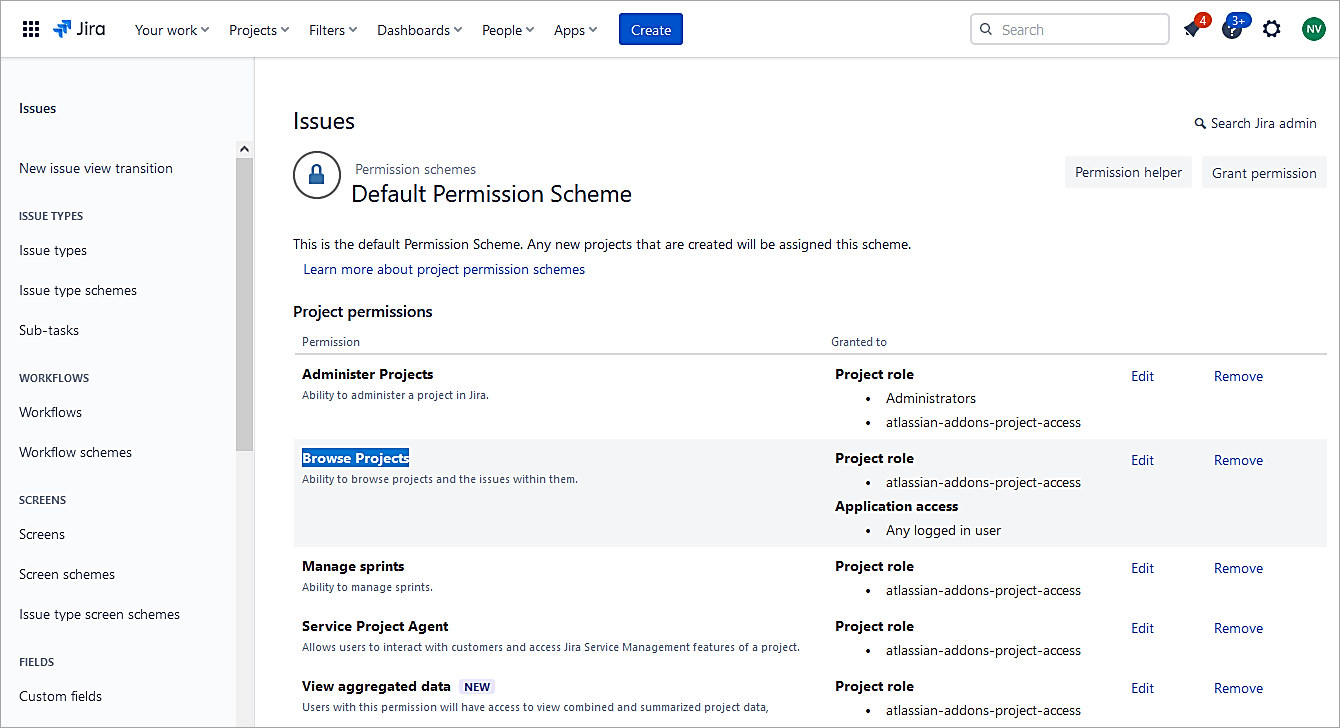
Task: Expand the Your work dropdown
Action: click(172, 30)
